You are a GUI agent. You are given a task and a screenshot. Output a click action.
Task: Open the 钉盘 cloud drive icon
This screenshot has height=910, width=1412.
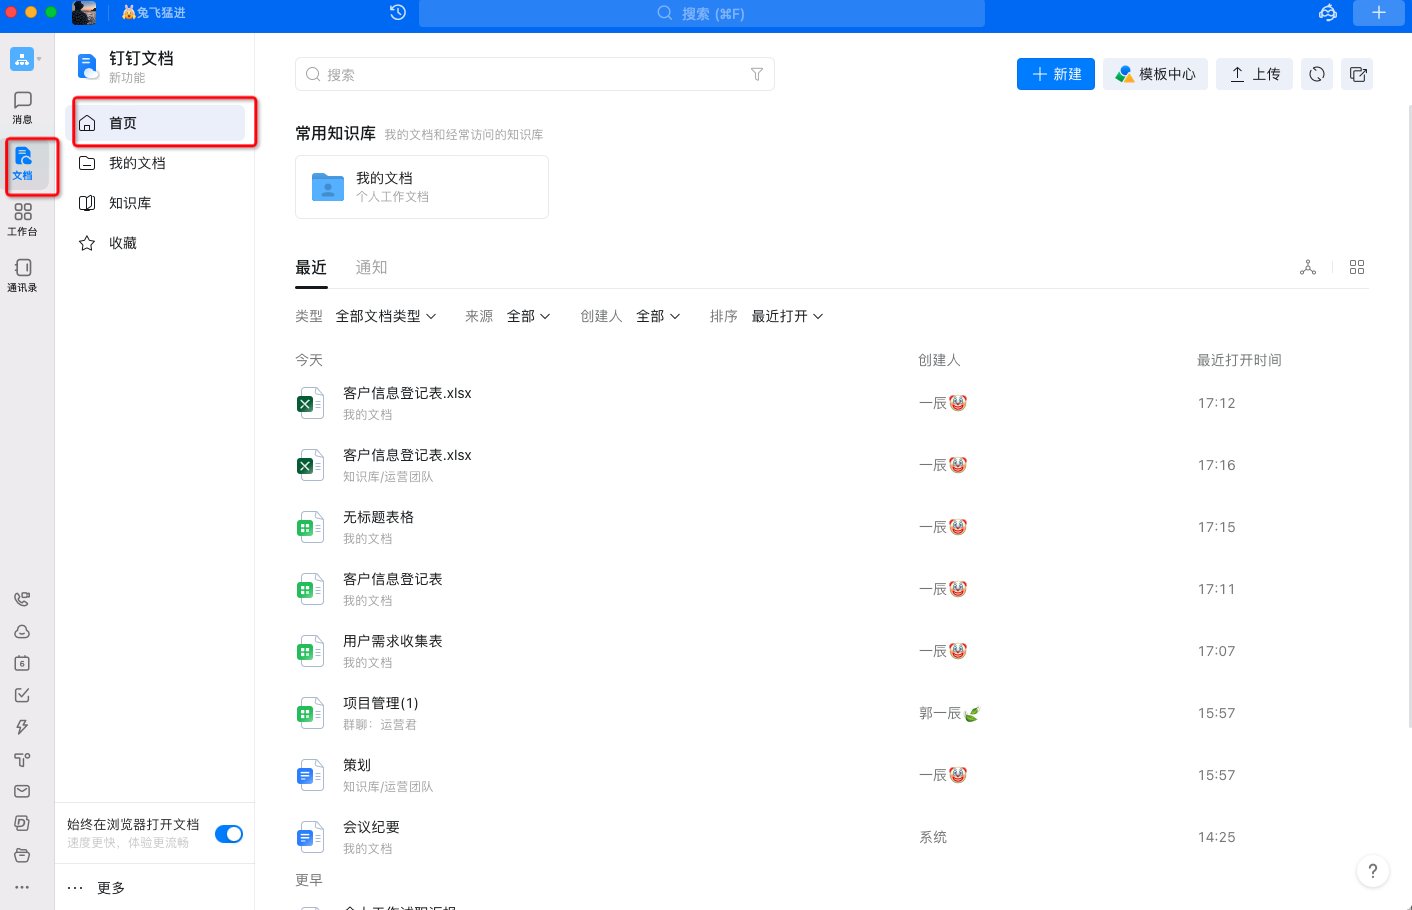point(22,631)
